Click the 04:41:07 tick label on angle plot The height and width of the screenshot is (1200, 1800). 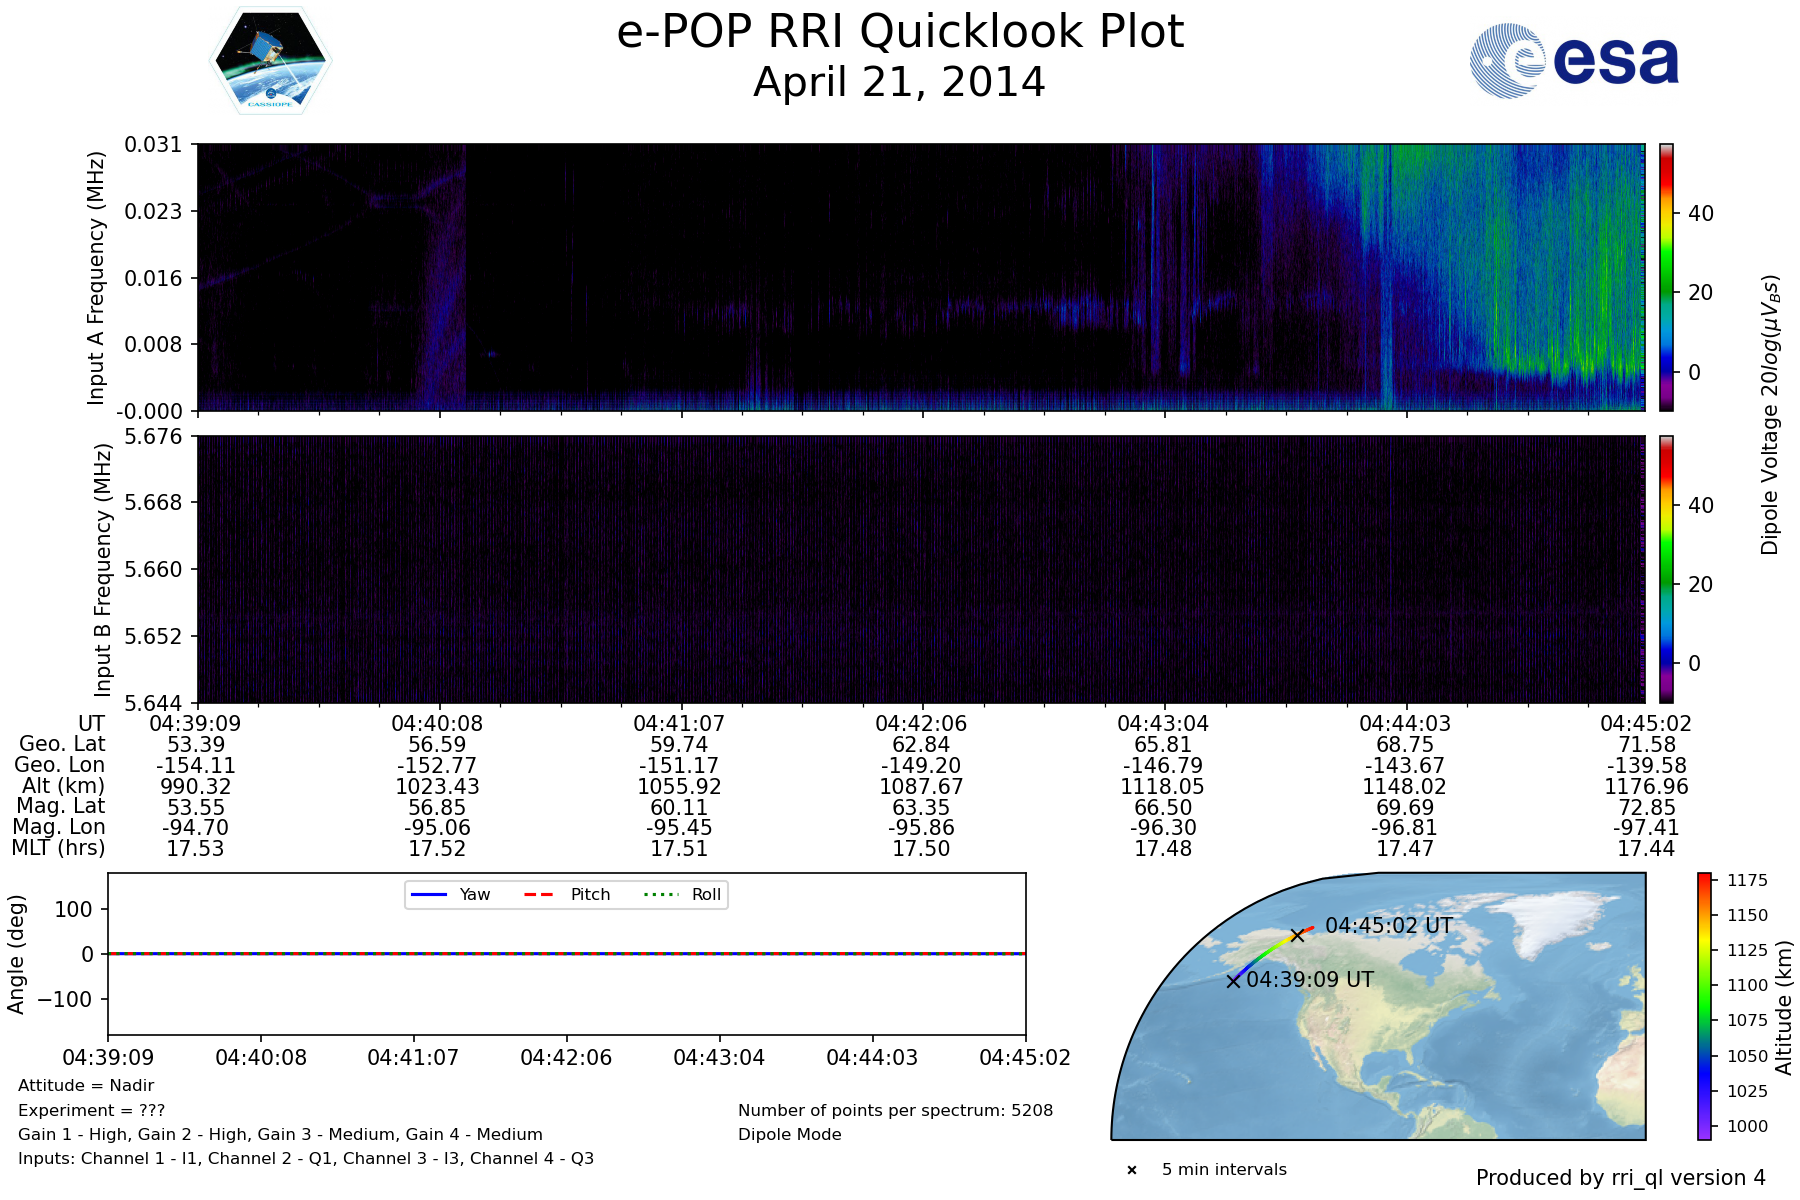pyautogui.click(x=413, y=1058)
